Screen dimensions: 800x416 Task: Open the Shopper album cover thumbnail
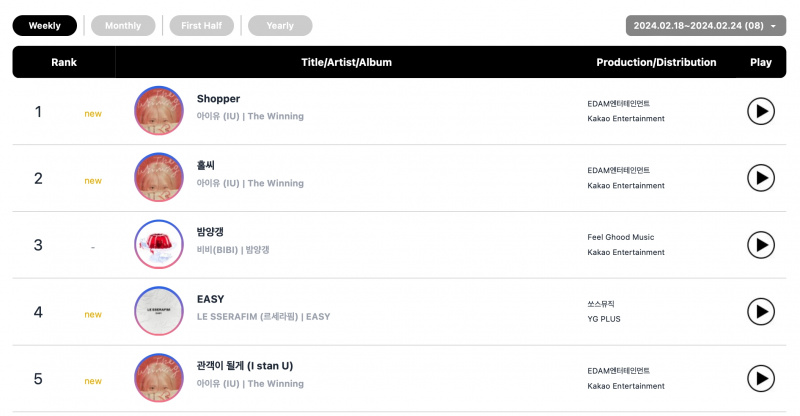coord(159,111)
